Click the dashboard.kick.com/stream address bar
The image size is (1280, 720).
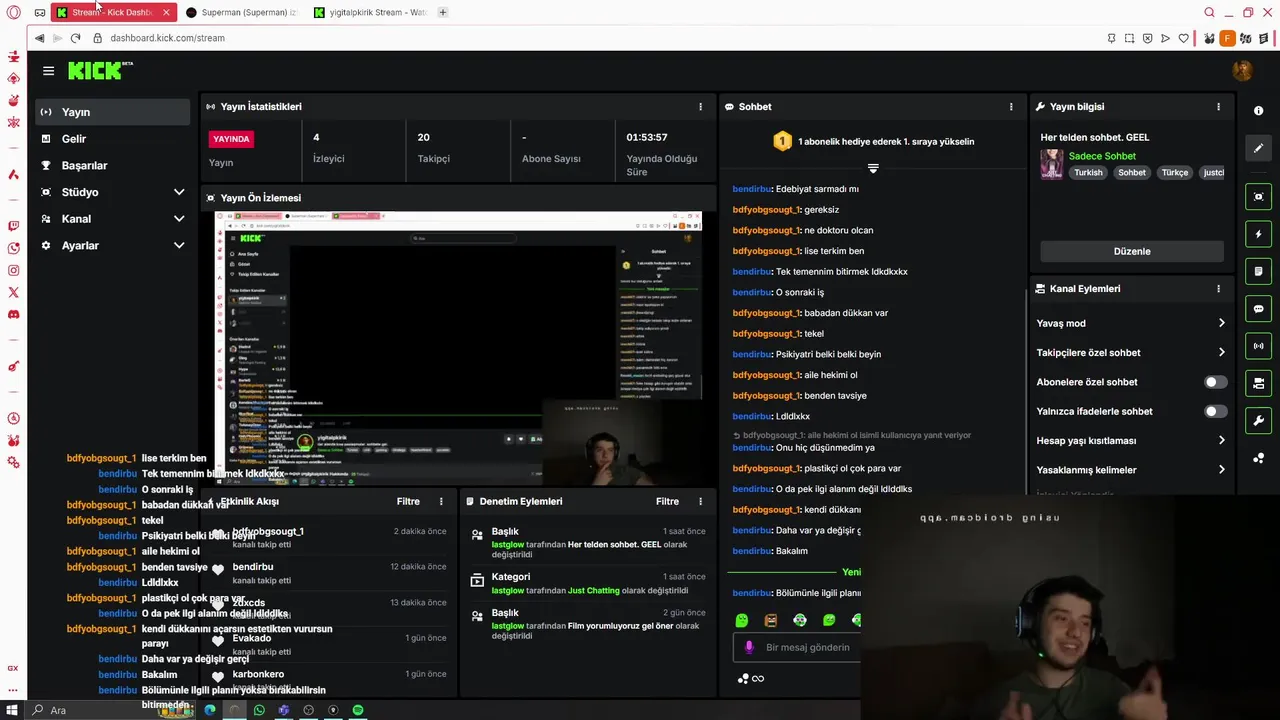[x=167, y=38]
